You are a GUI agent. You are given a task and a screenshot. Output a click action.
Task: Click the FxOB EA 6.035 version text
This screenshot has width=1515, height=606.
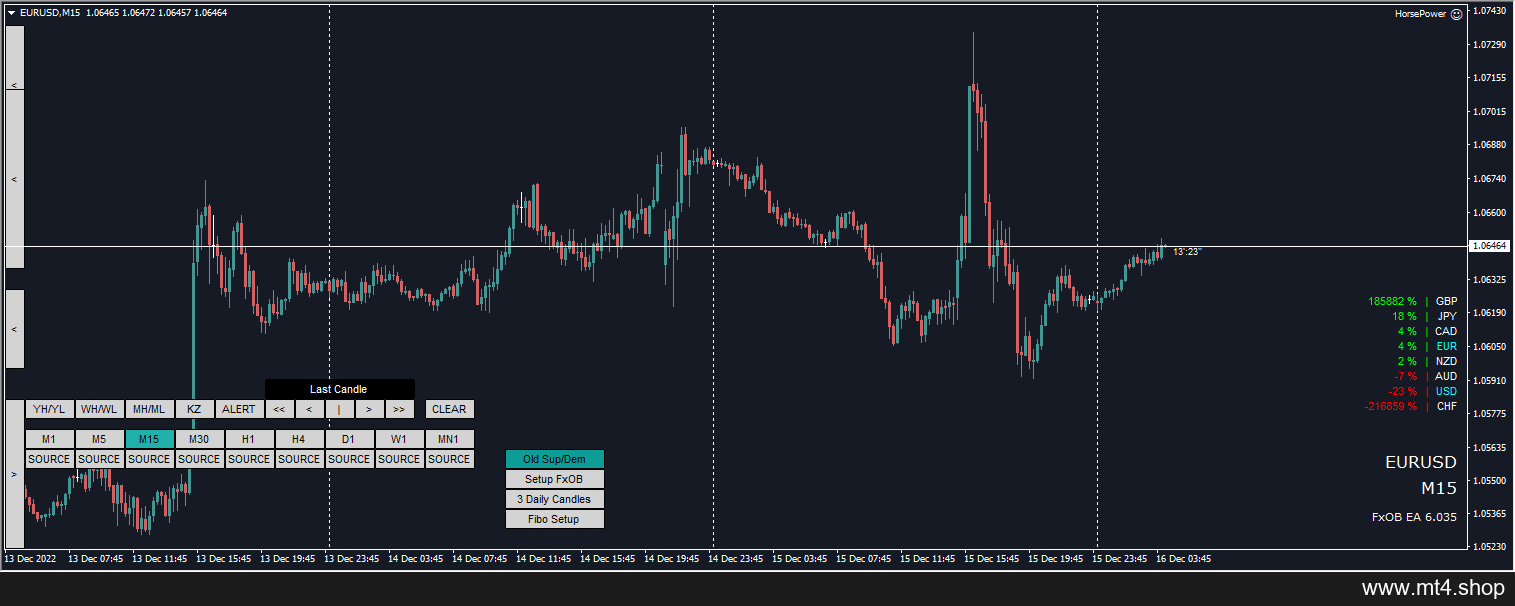[x=1414, y=517]
